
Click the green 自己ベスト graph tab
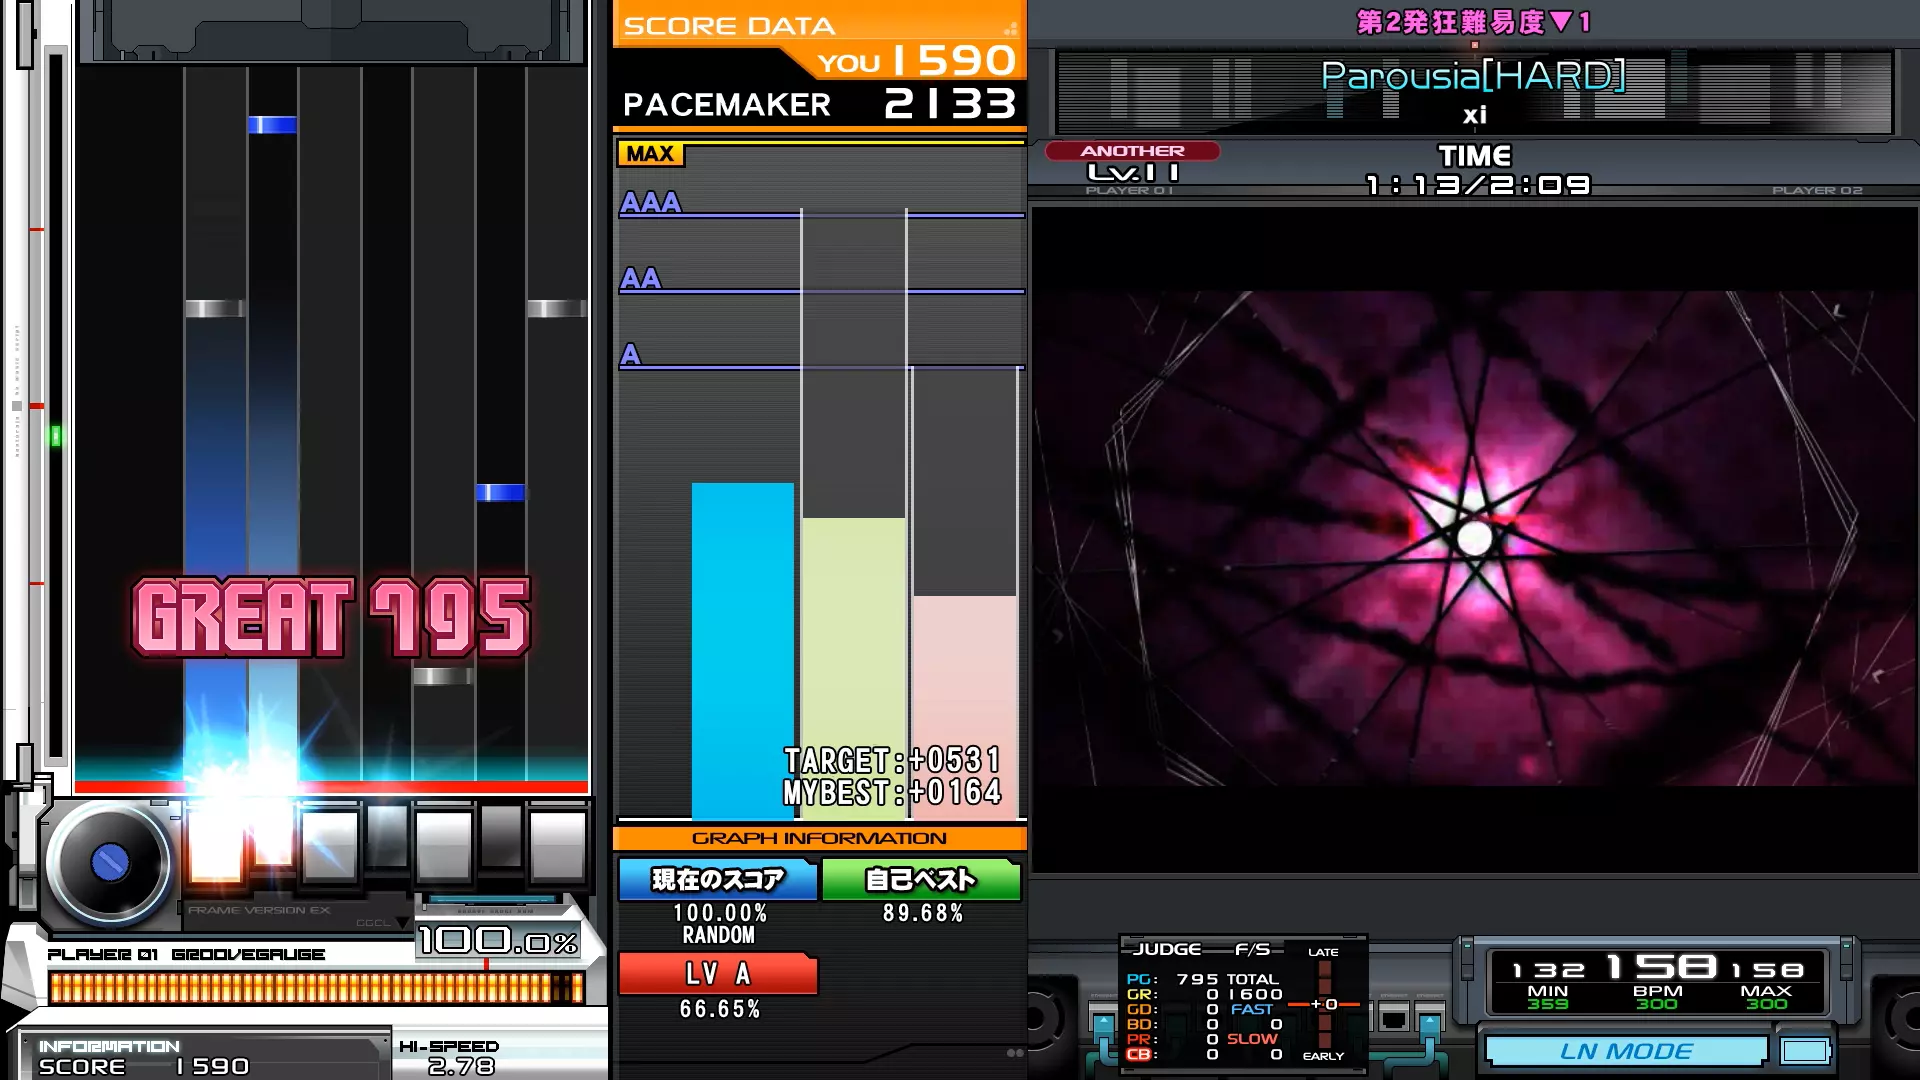(x=921, y=880)
